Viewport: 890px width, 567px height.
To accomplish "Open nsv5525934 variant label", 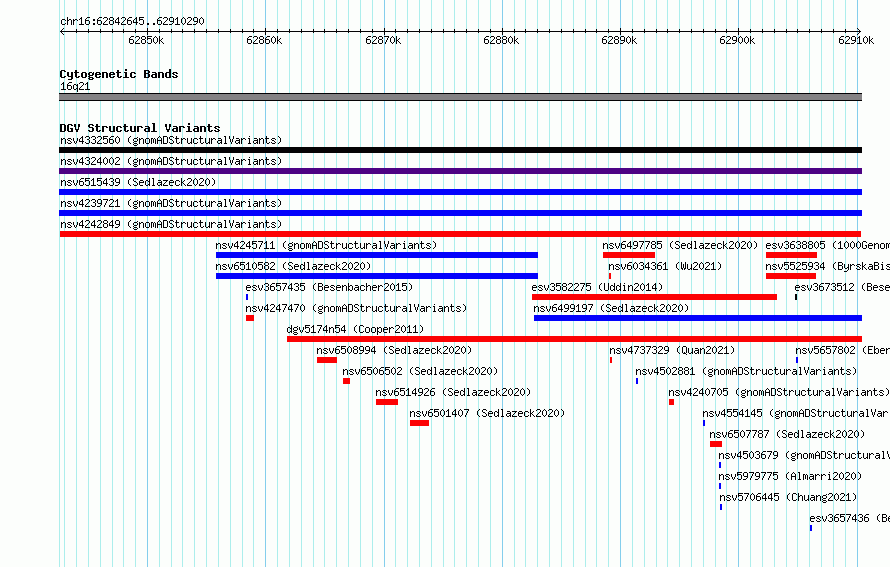I will [x=828, y=266].
